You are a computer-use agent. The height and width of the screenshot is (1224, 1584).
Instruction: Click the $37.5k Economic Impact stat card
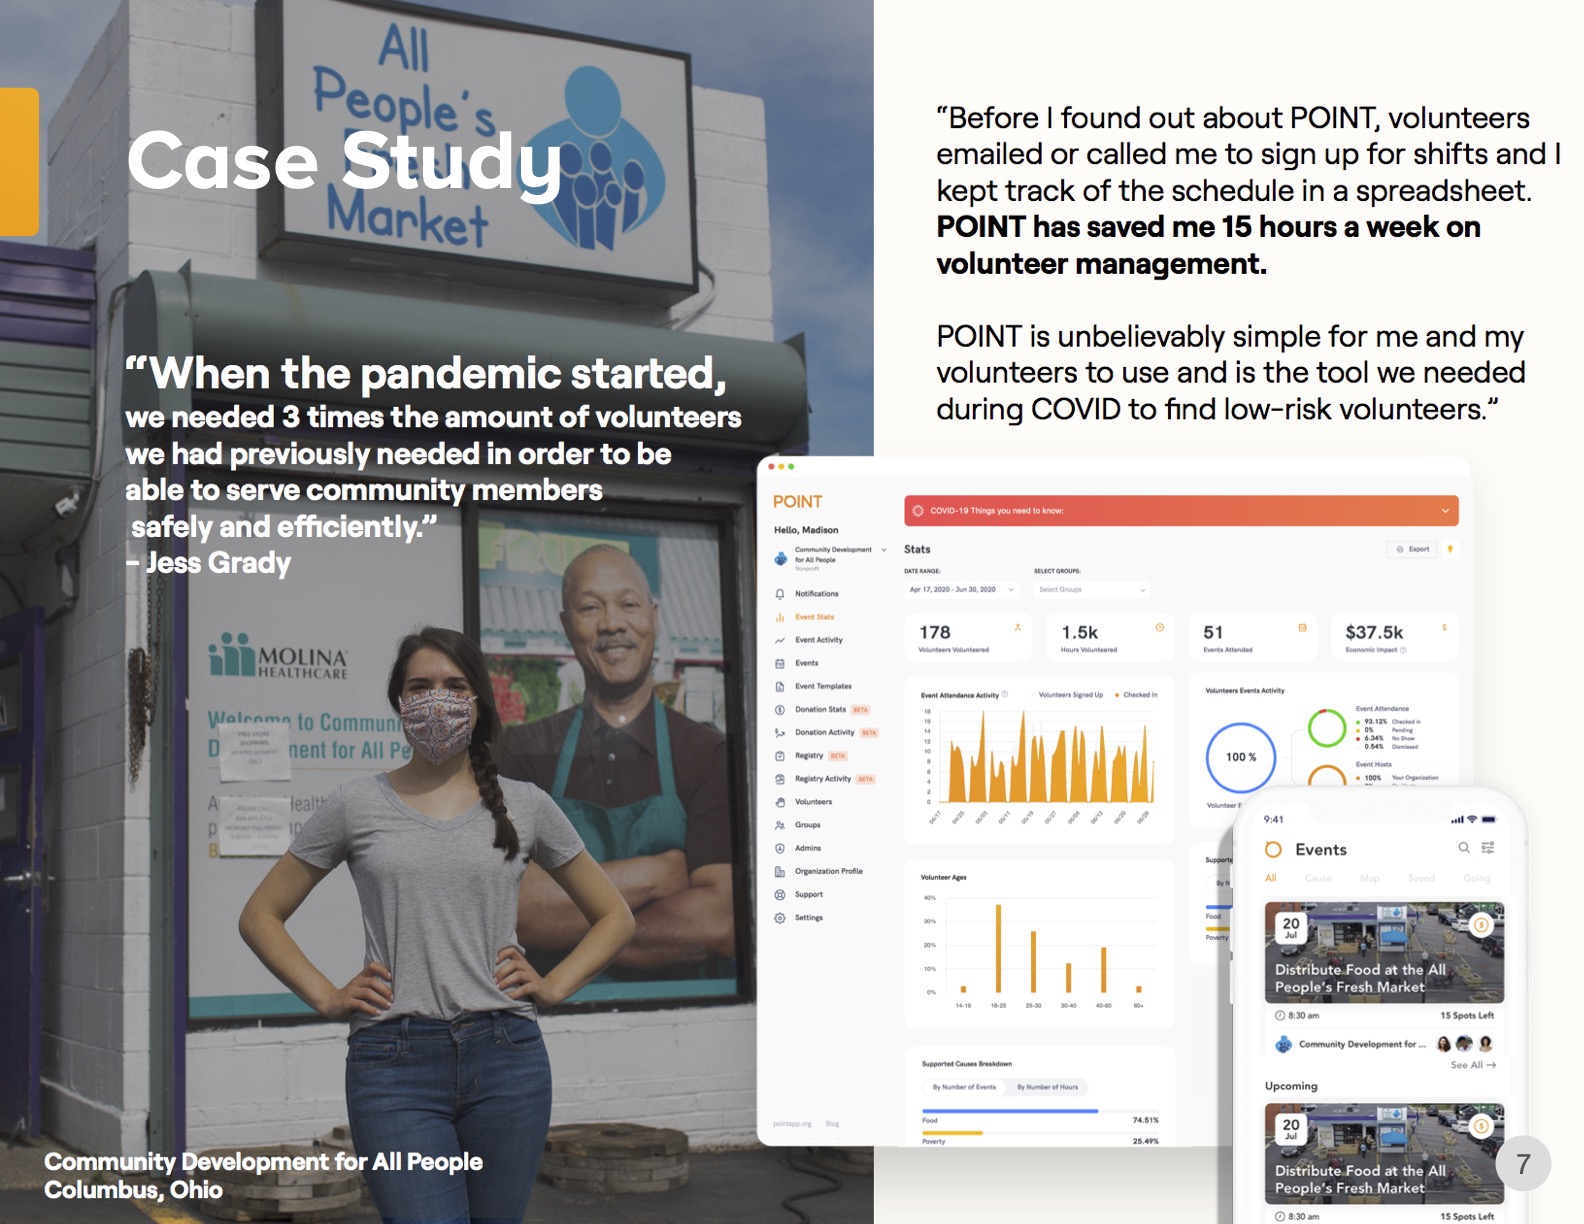coord(1395,637)
